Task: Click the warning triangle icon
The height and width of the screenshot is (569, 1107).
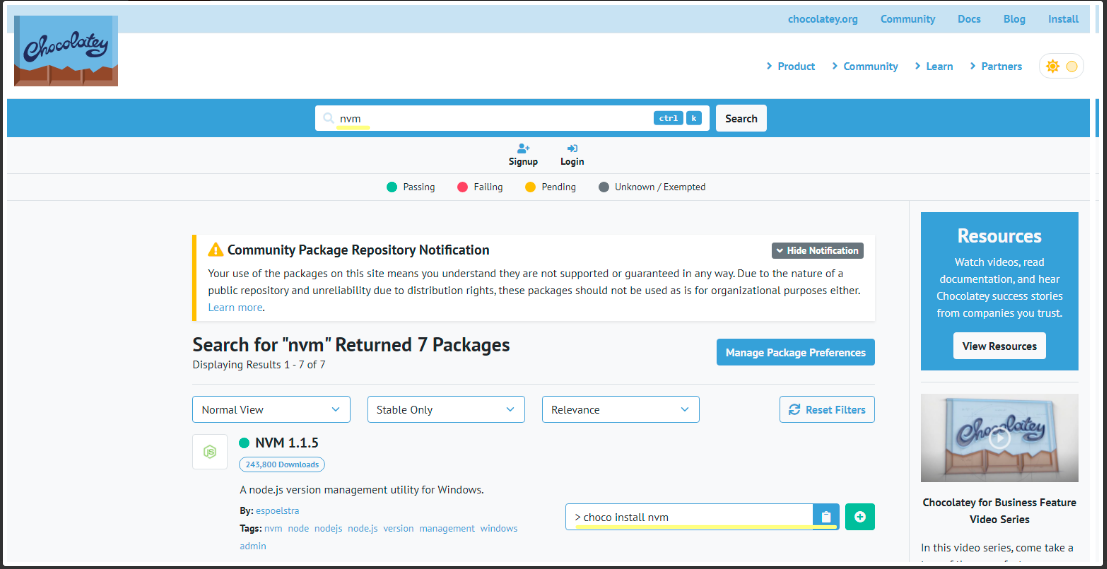Action: [x=215, y=250]
